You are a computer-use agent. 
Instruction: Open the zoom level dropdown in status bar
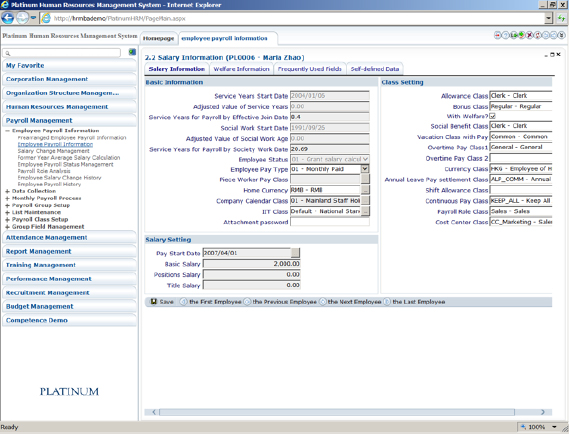(x=554, y=427)
